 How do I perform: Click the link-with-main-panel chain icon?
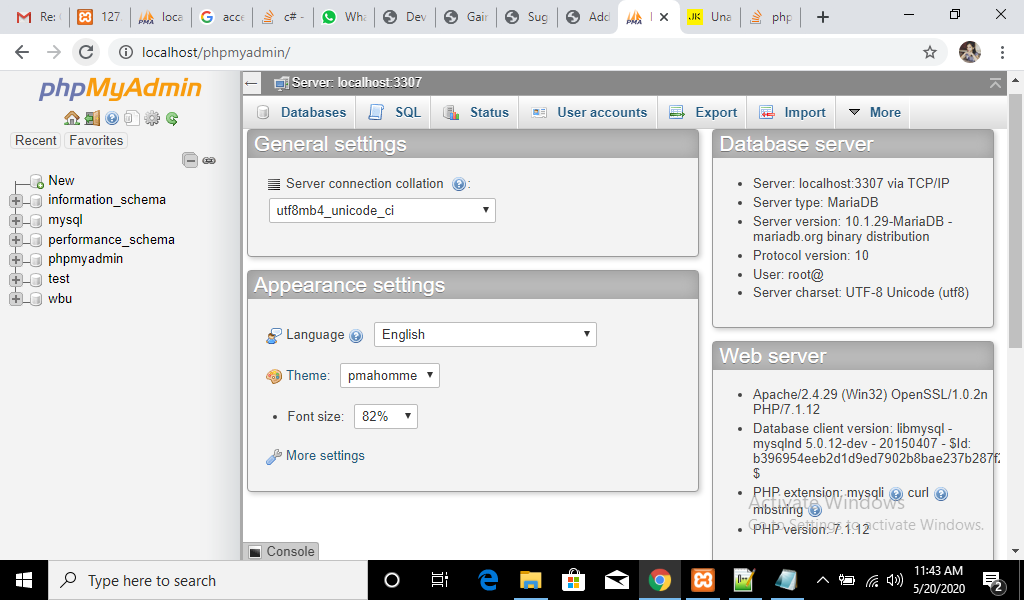pos(209,160)
